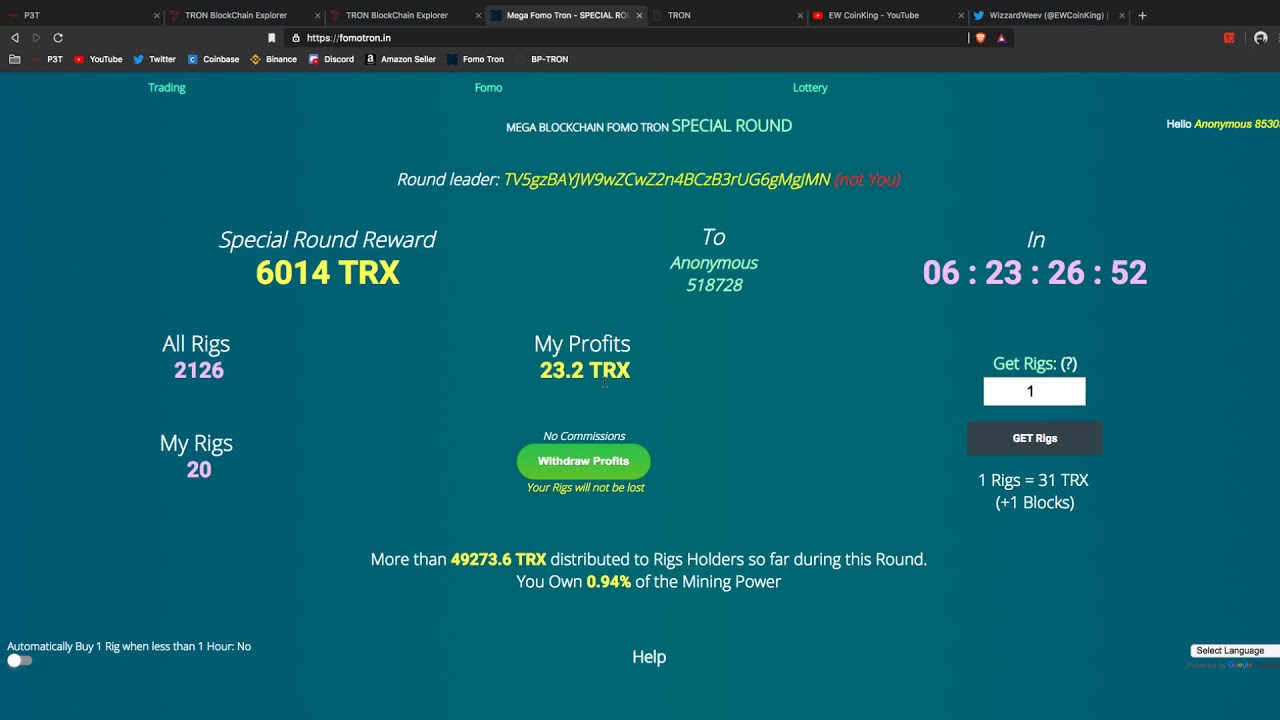1280x720 pixels.
Task: Go back using the browser back arrow
Action: (15, 38)
